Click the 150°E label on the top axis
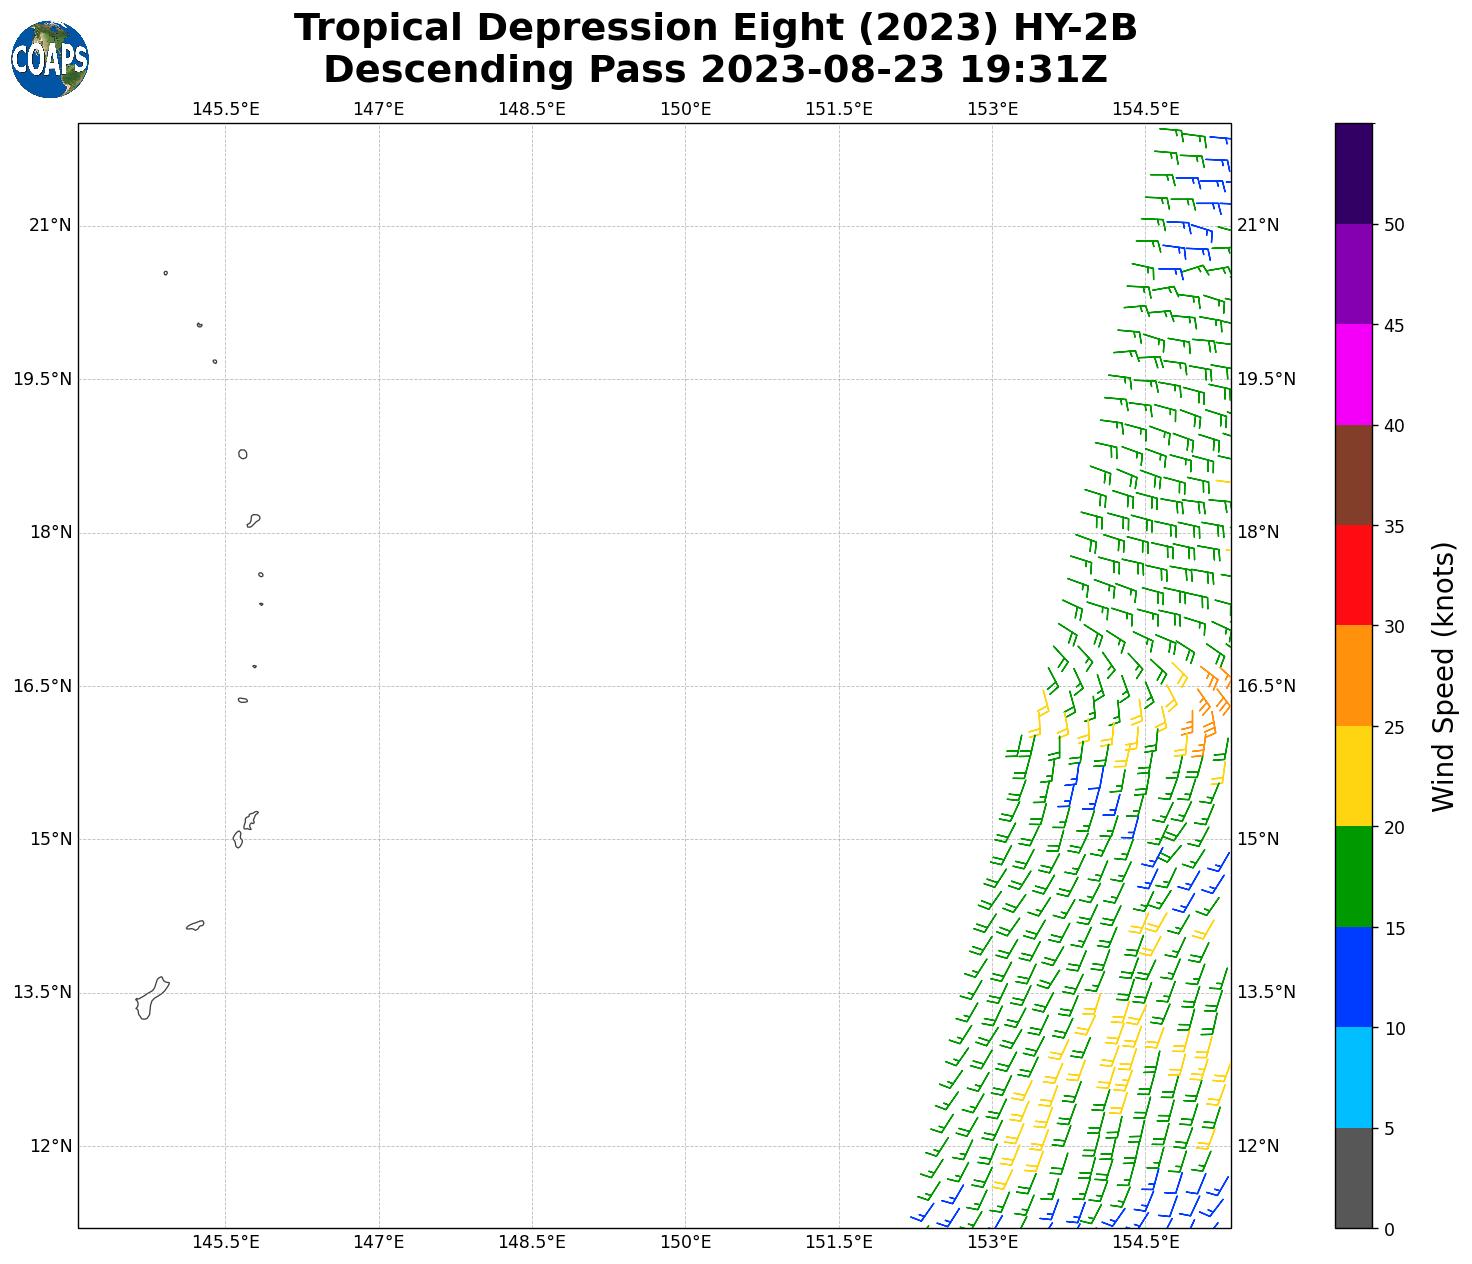The width and height of the screenshot is (1472, 1264). (x=685, y=109)
